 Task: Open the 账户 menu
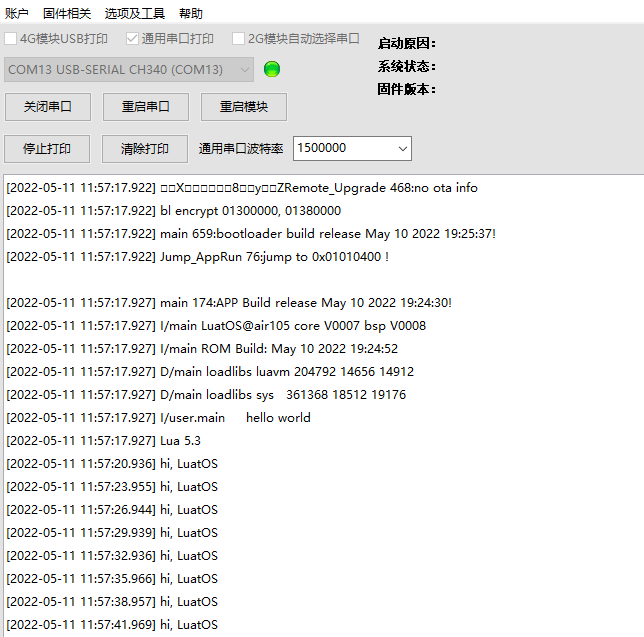(17, 13)
